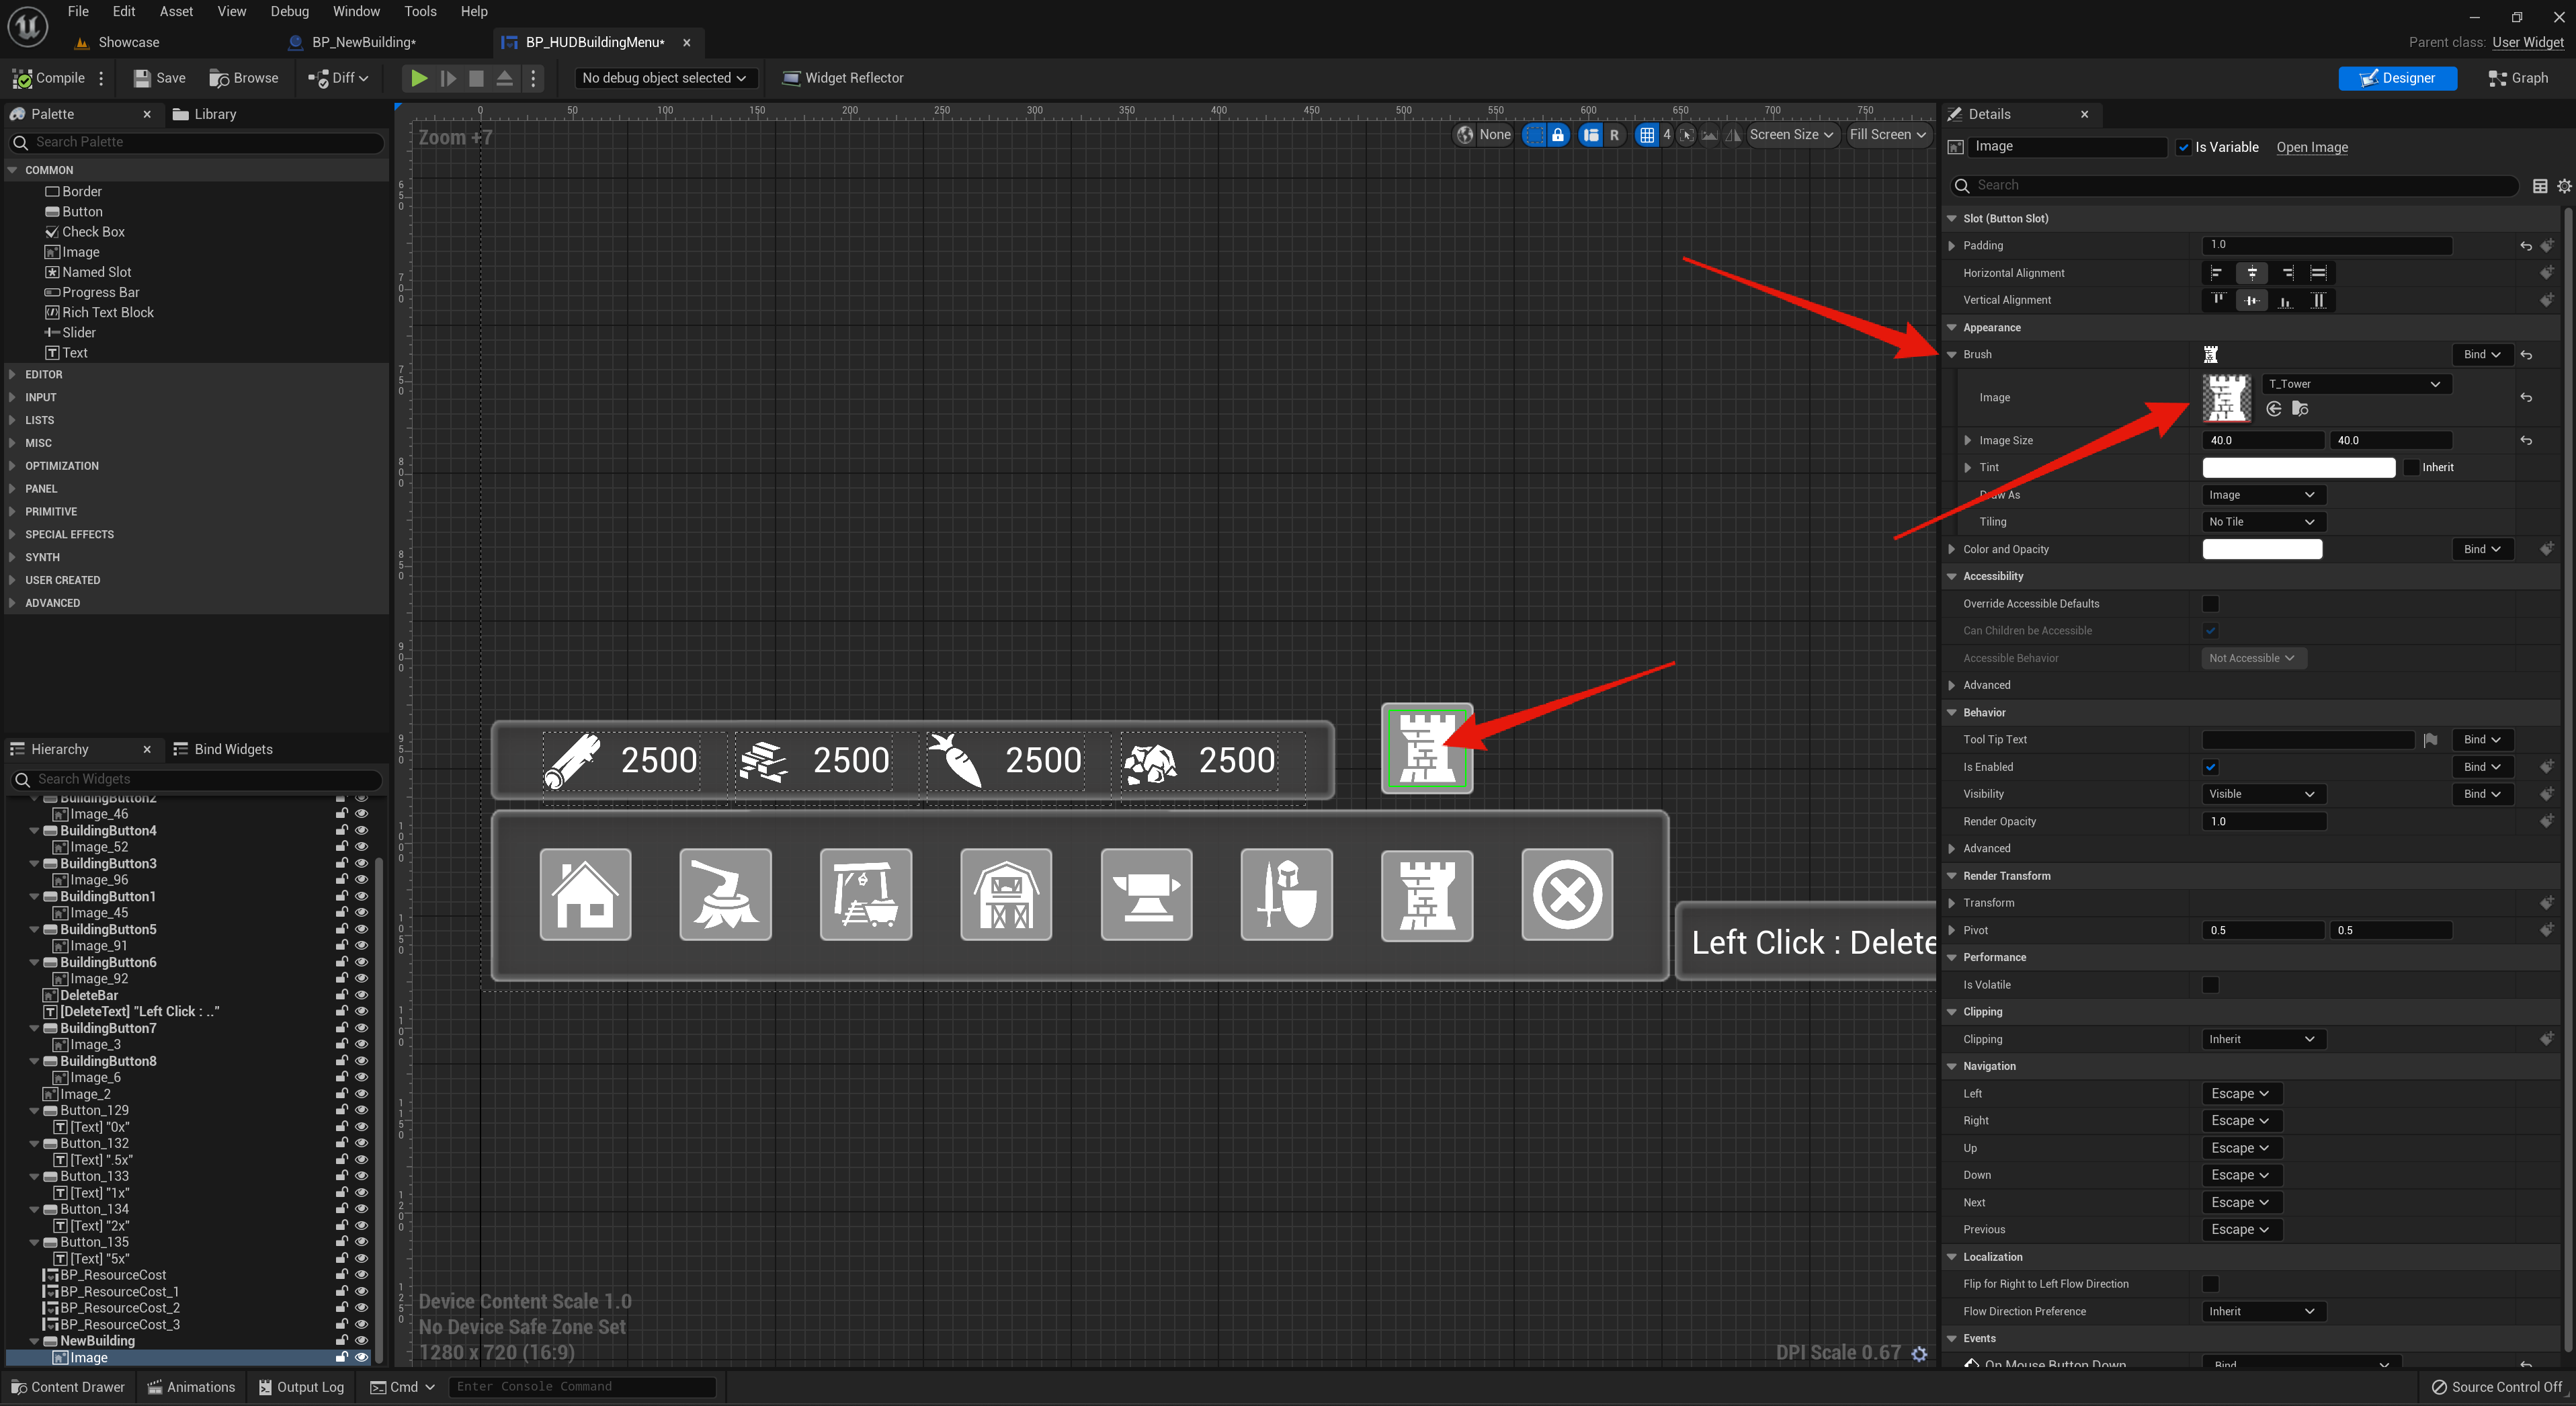The width and height of the screenshot is (2576, 1406).
Task: Start Play In Editor with the Play button
Action: pyautogui.click(x=419, y=78)
